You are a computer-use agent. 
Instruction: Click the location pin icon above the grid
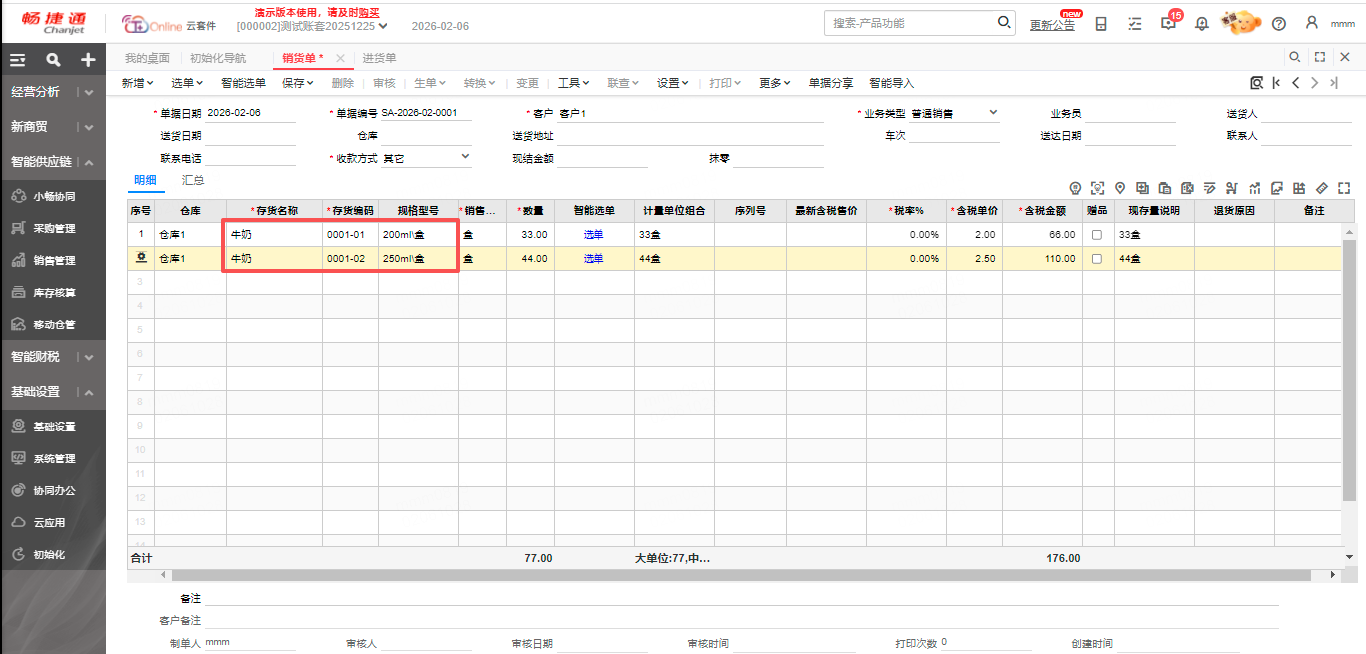point(1120,188)
